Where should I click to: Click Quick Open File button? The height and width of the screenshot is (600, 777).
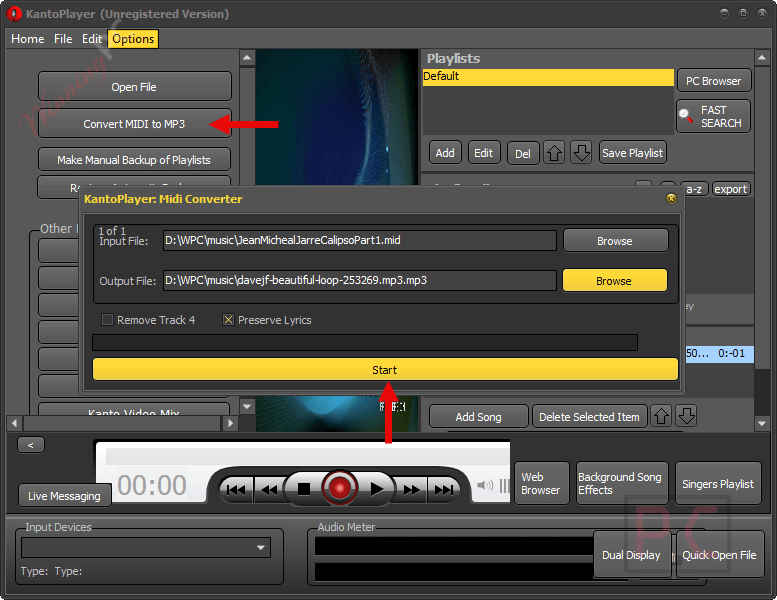(720, 554)
